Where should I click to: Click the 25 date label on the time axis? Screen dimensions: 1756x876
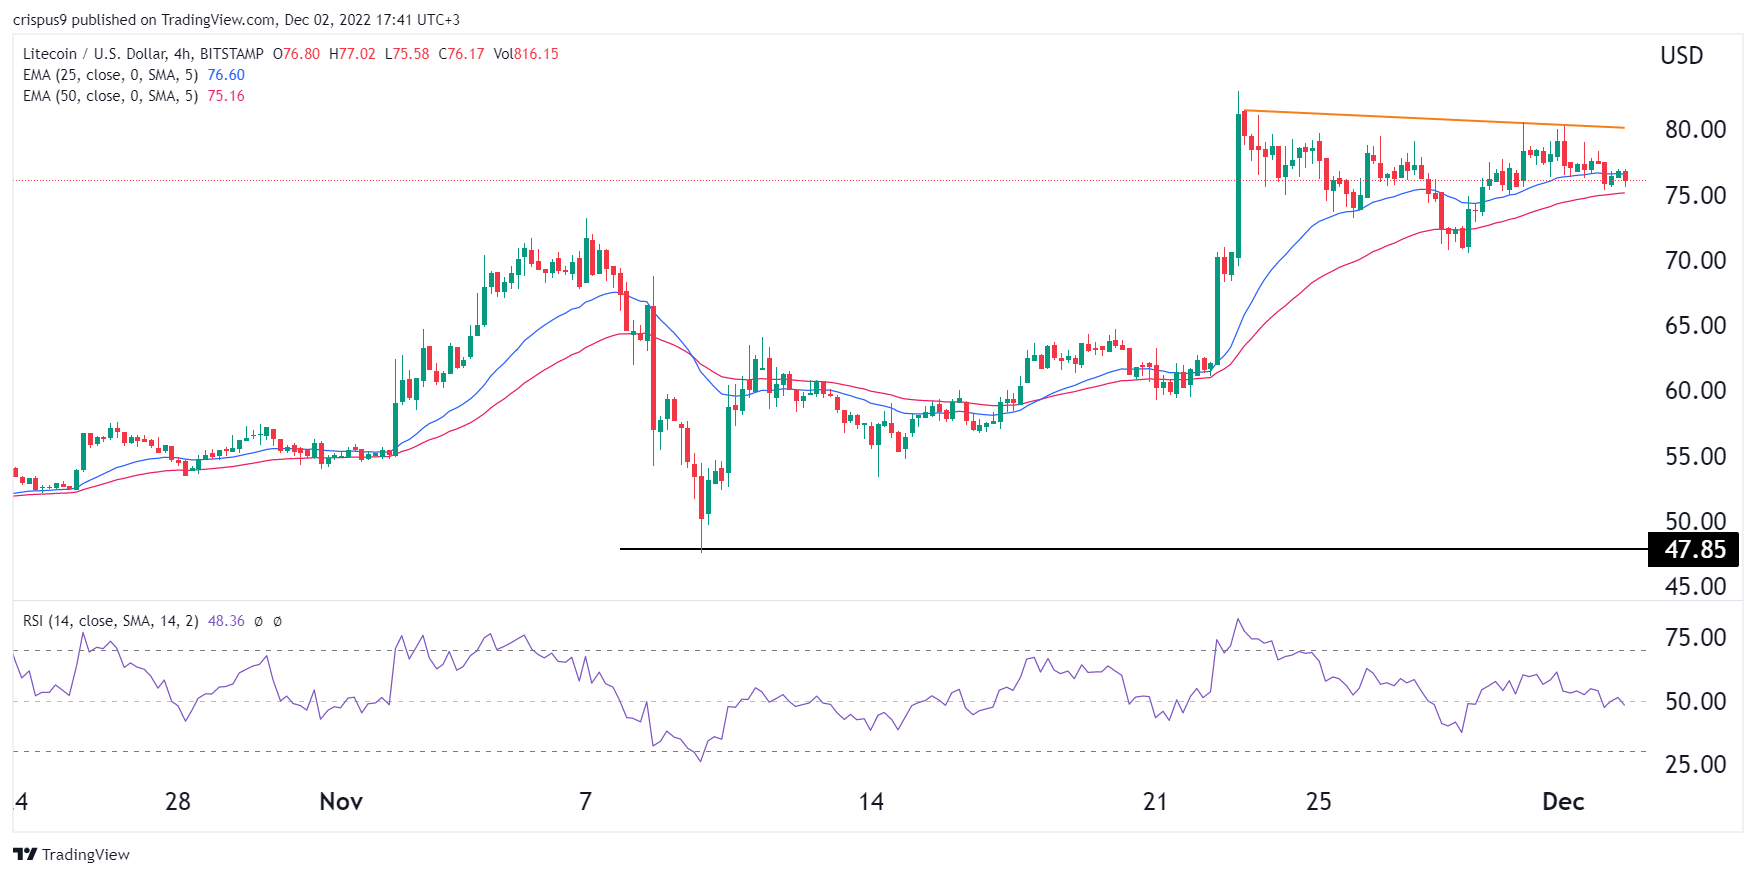tap(1318, 801)
